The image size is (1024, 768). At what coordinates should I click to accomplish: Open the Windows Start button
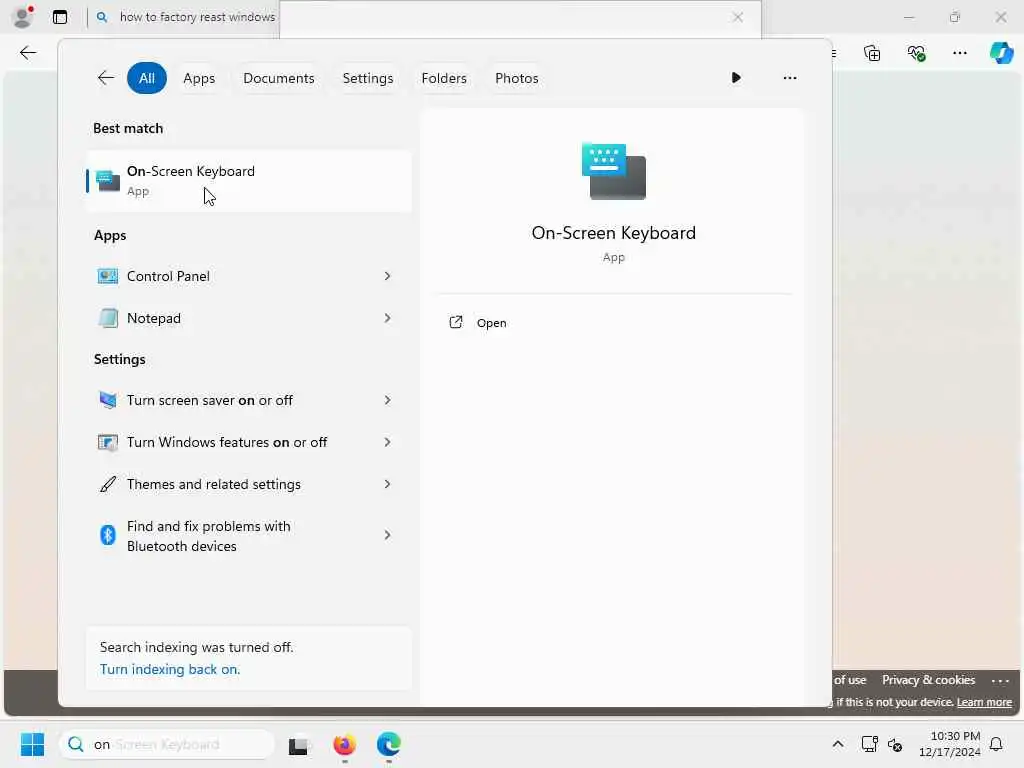(x=32, y=744)
